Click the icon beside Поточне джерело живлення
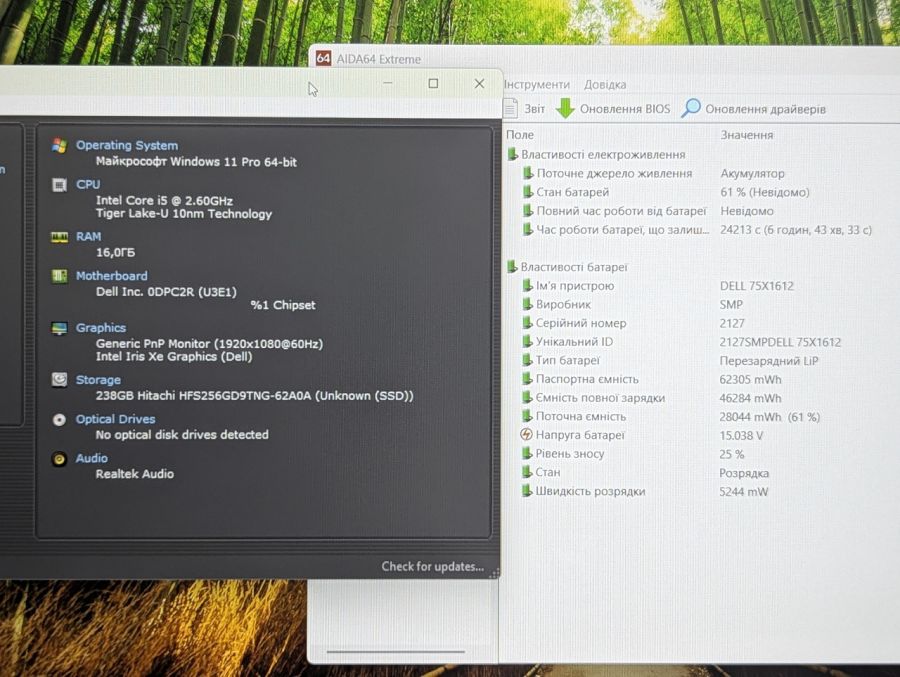 point(528,173)
